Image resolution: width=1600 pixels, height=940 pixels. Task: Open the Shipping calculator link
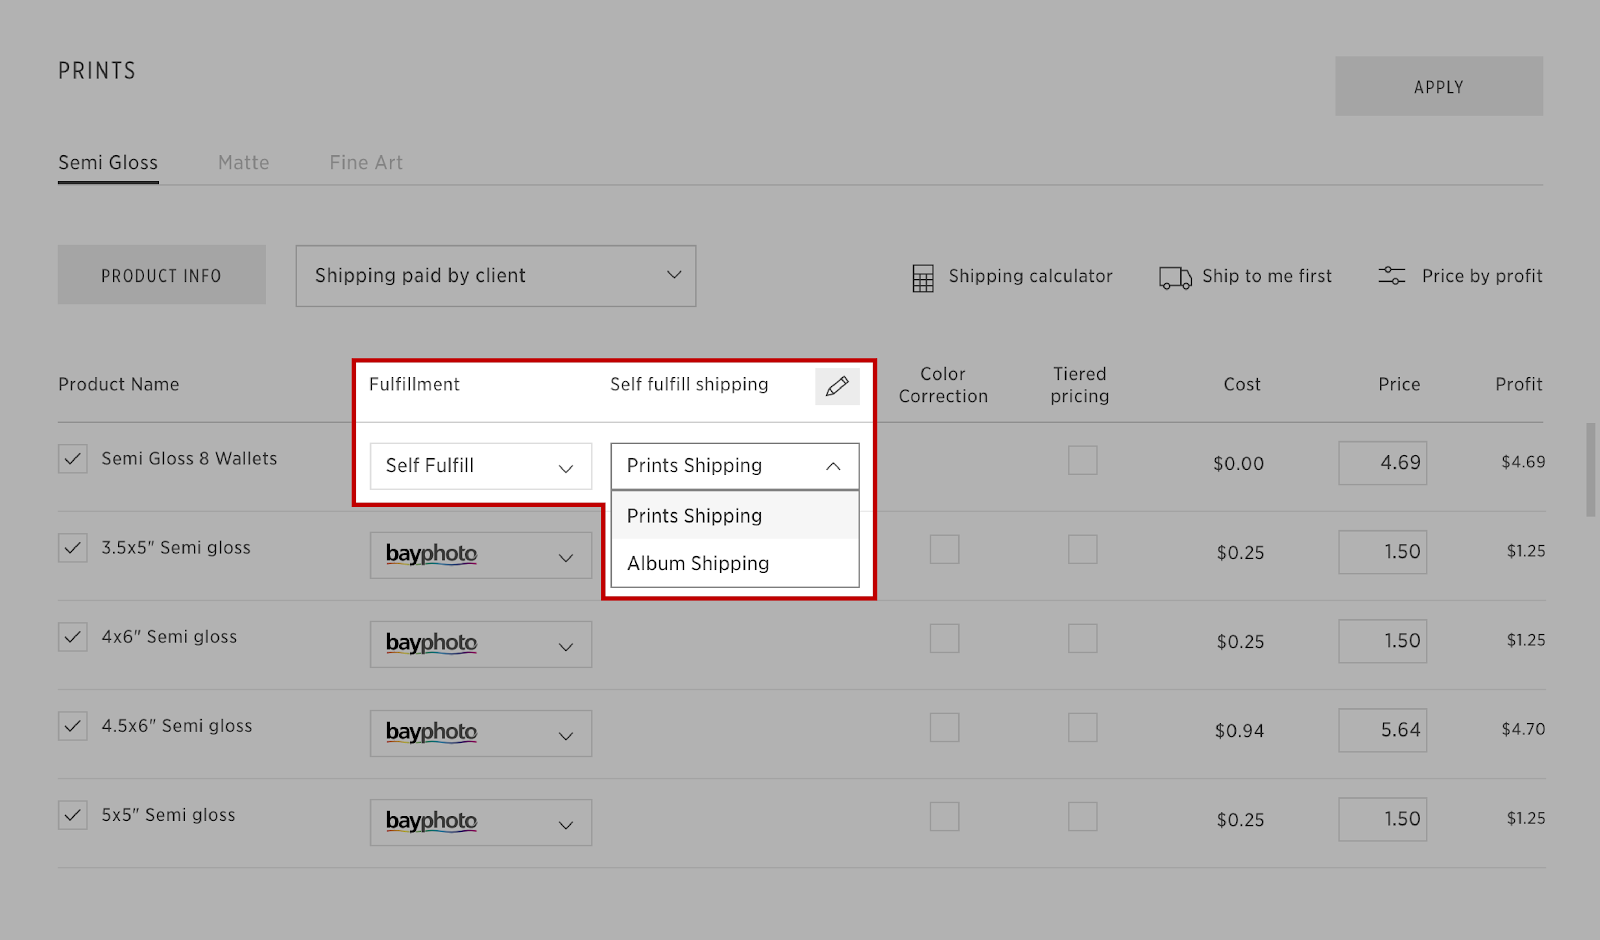click(1030, 276)
